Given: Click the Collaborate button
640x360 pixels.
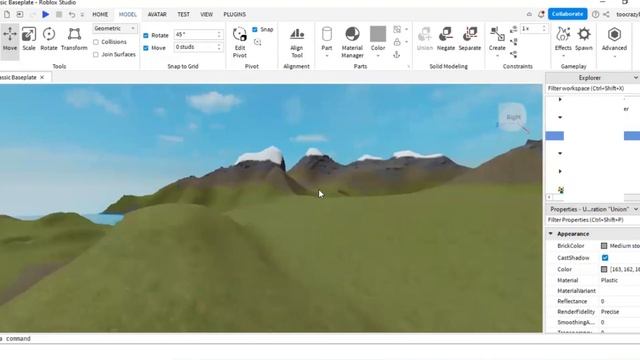Looking at the screenshot, I should [567, 14].
